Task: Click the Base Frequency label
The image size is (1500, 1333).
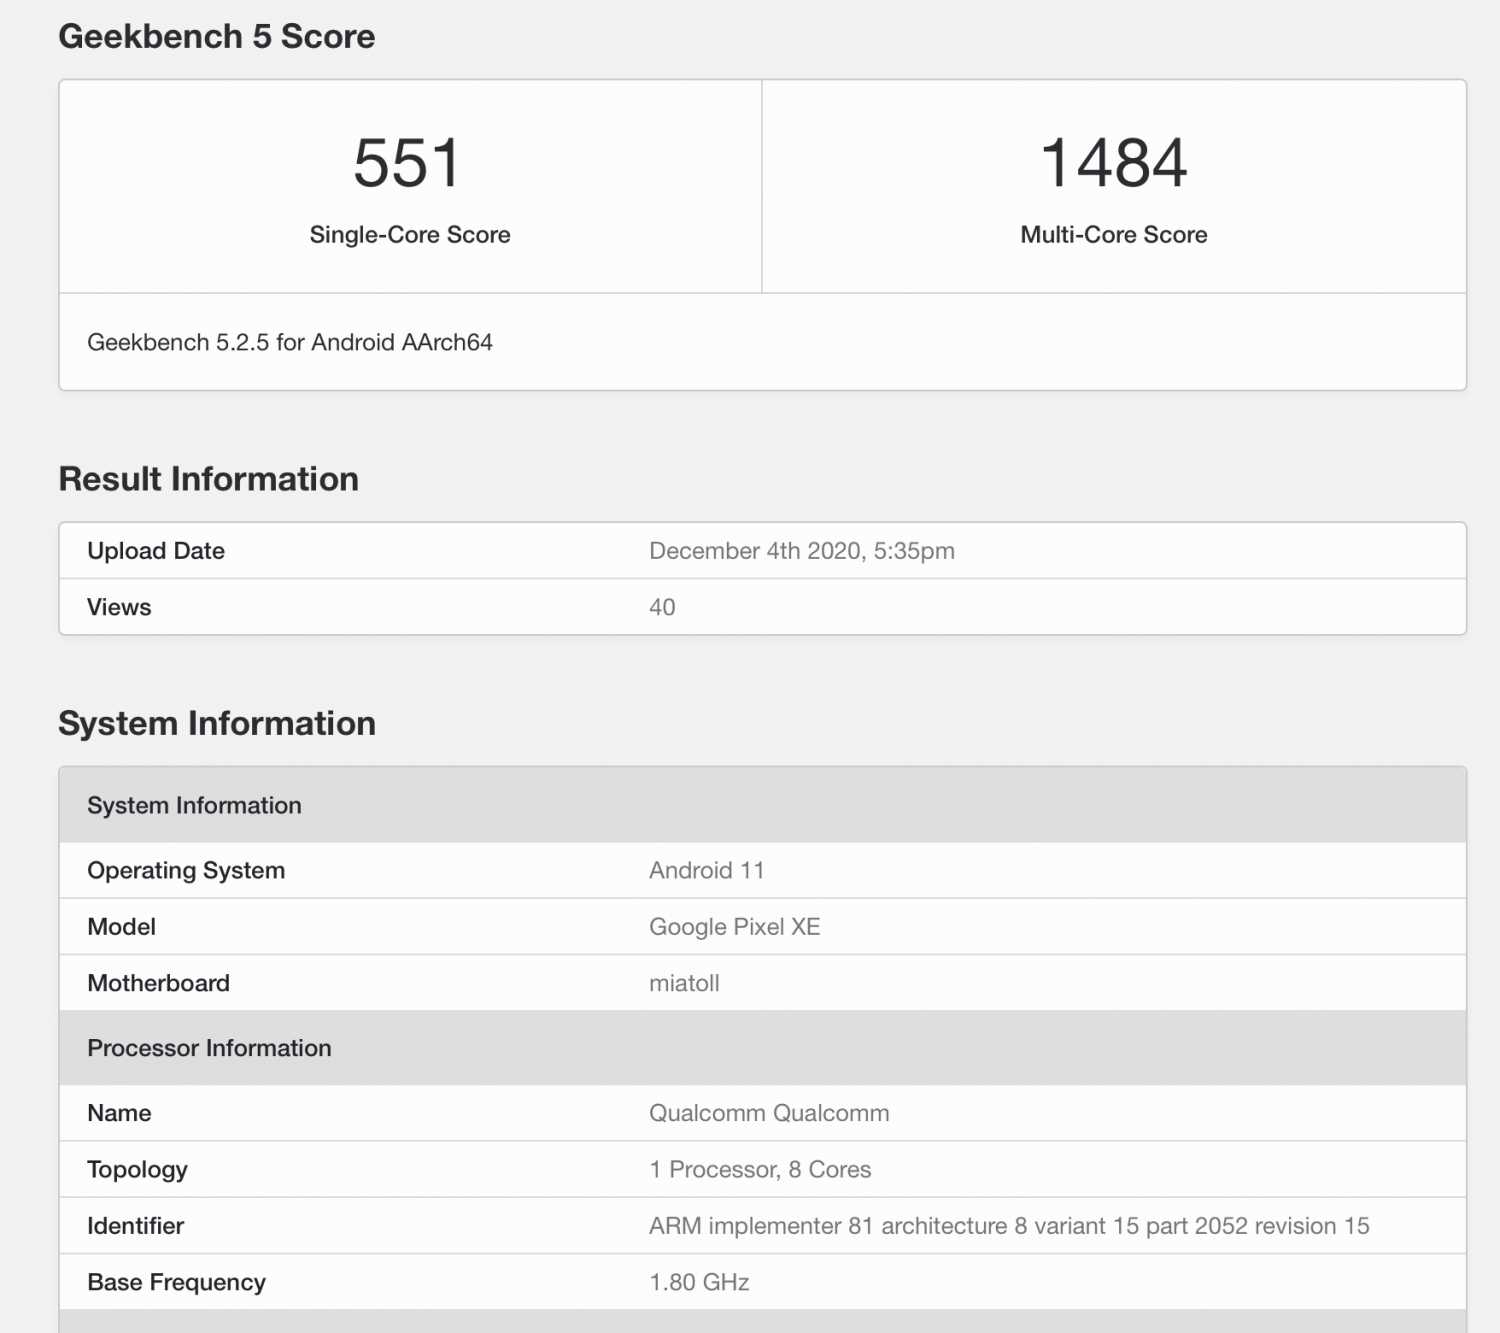Action: click(x=177, y=1283)
